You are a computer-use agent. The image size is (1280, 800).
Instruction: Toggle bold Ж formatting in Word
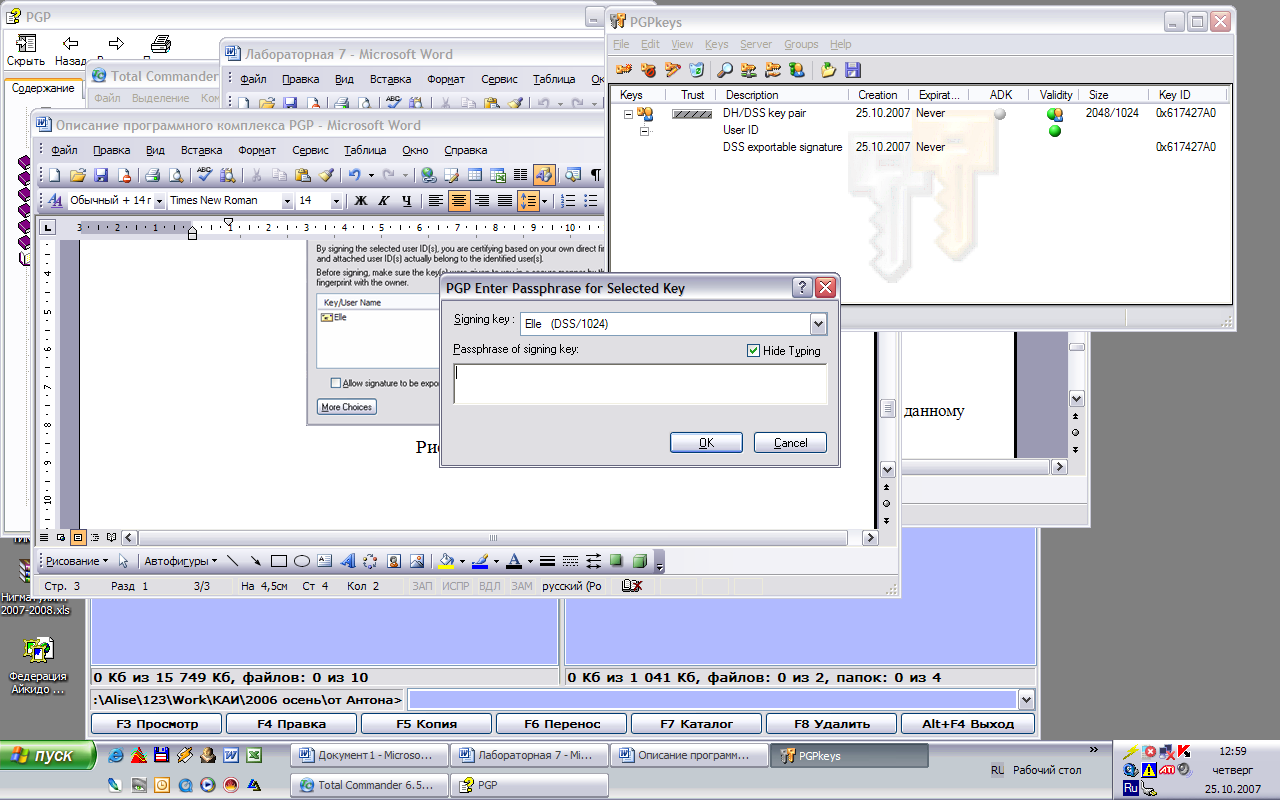(361, 201)
